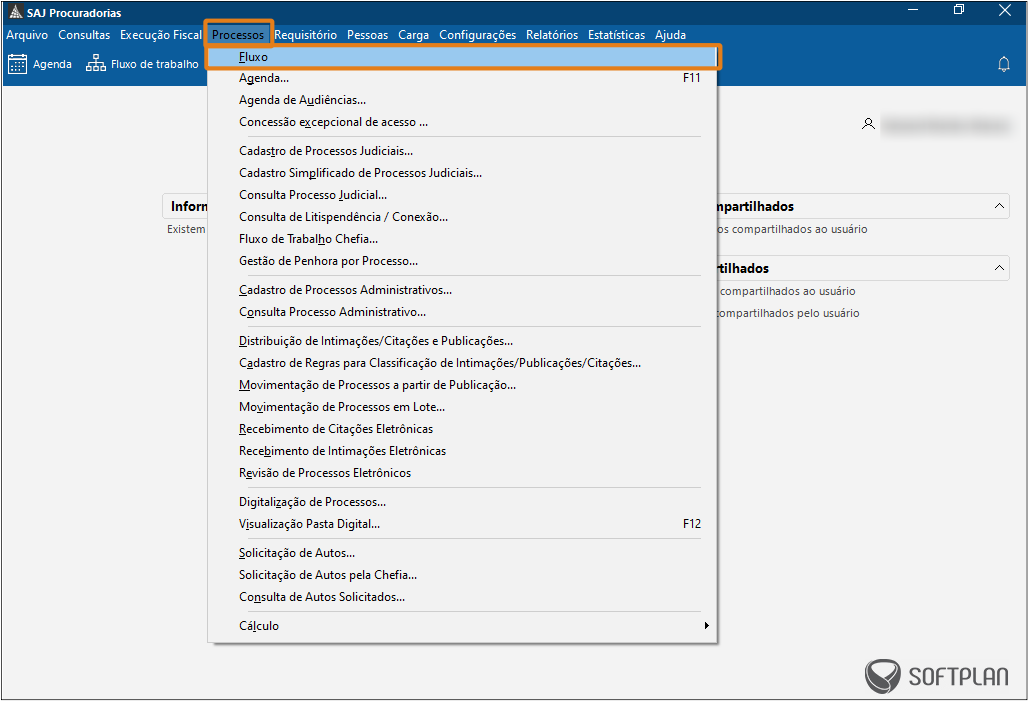
Task: Select Consulta Processo Administrativo...
Action: coord(462,312)
